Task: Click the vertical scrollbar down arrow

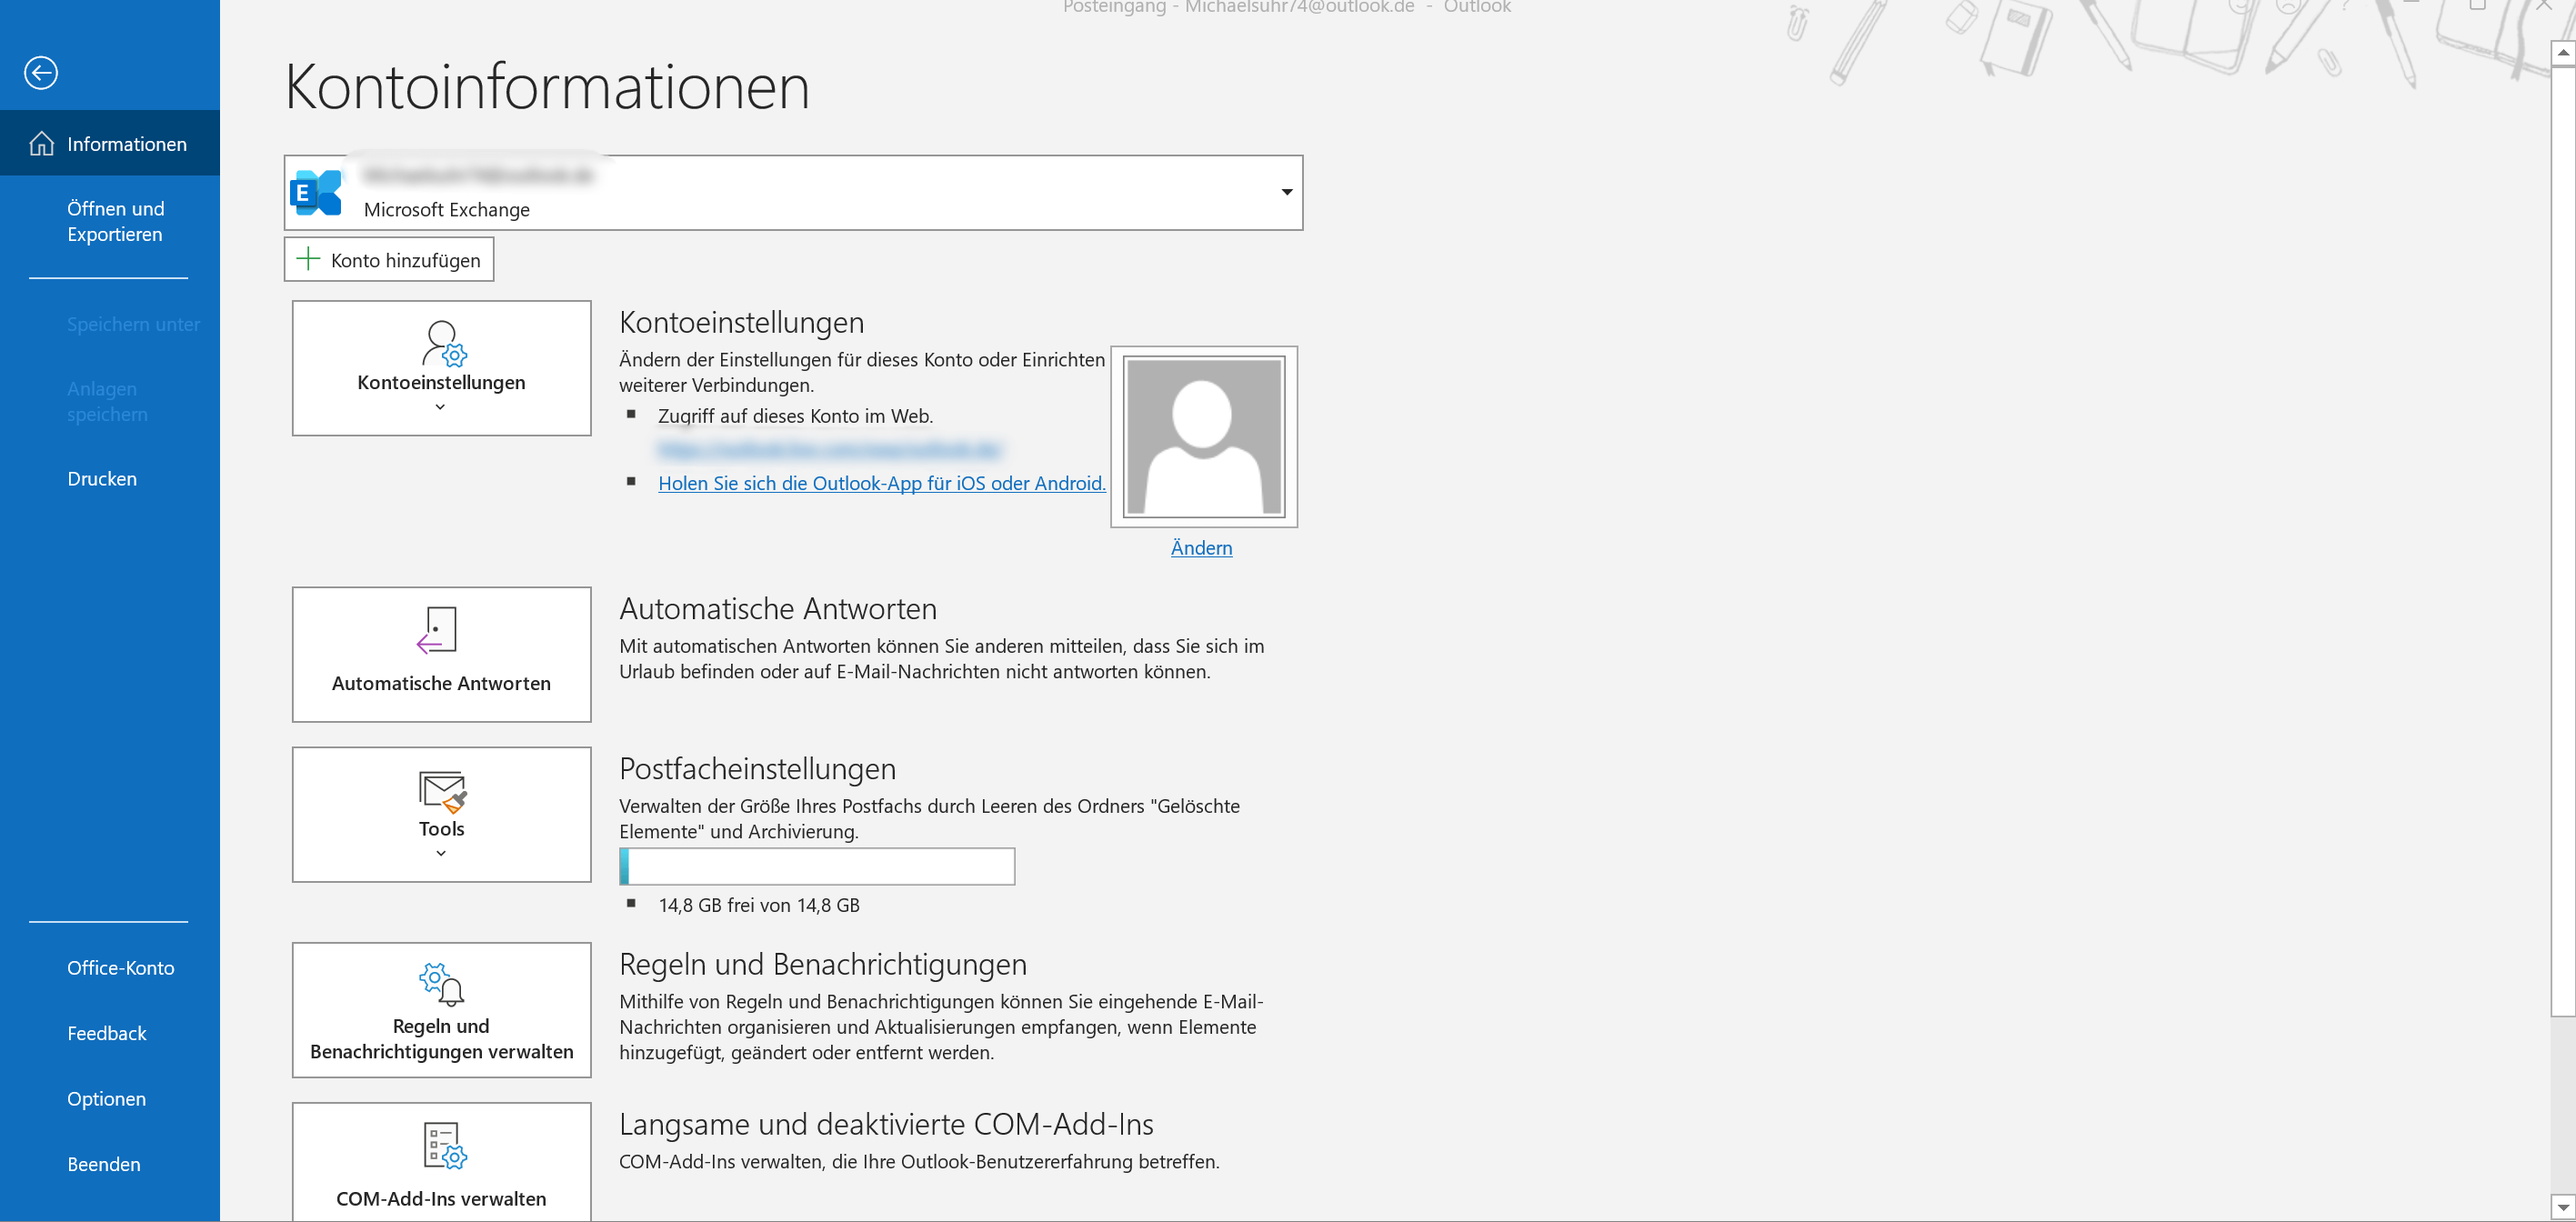Action: [2562, 1207]
